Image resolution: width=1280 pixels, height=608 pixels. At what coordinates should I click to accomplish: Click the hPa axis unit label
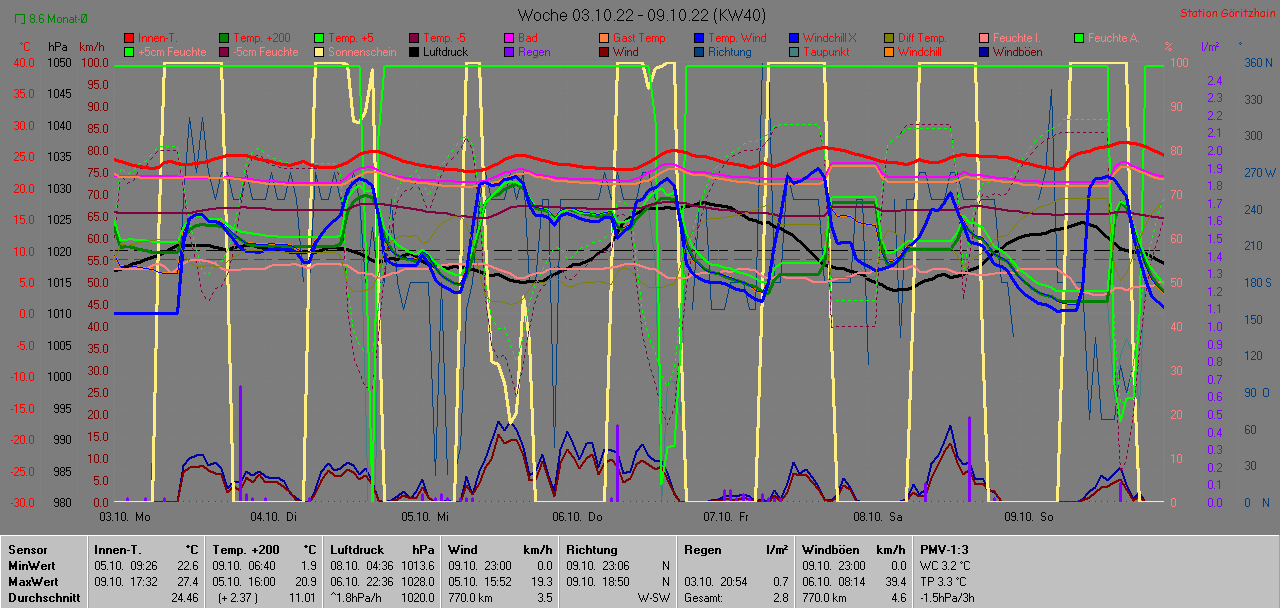pos(58,47)
